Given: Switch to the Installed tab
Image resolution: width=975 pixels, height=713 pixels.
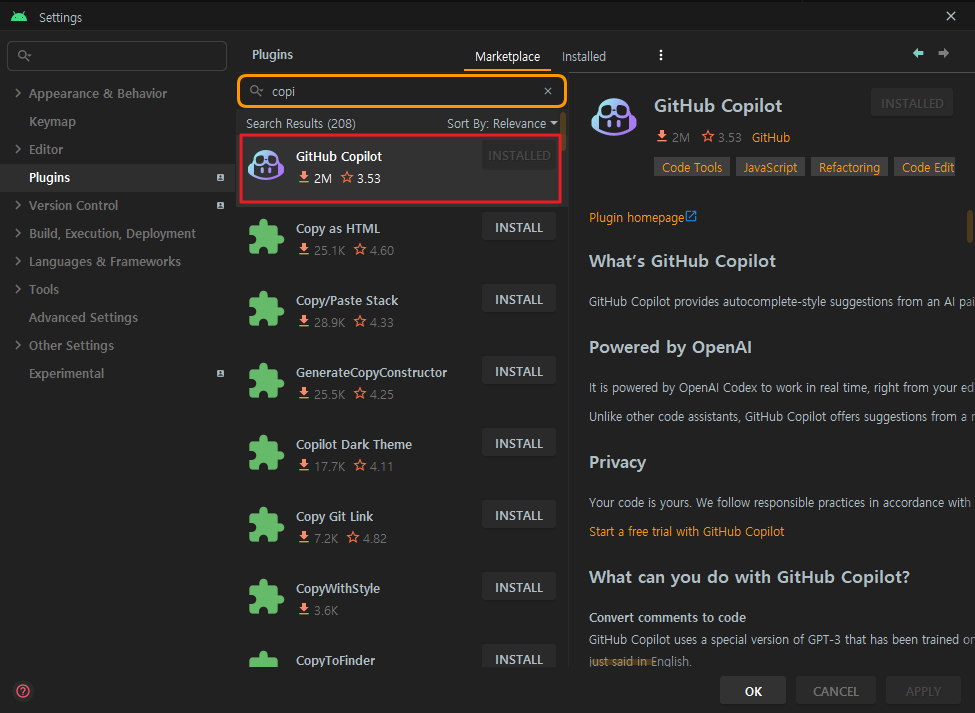Looking at the screenshot, I should pos(583,57).
